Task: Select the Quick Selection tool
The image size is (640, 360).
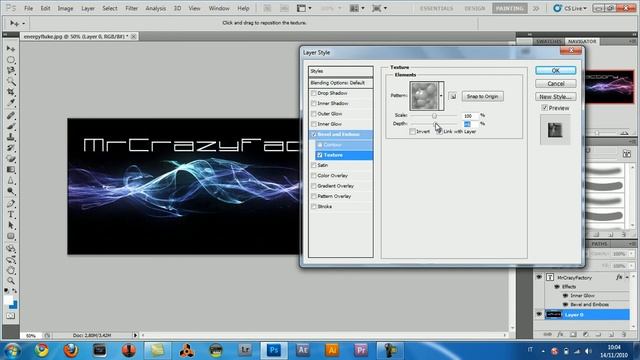Action: point(11,81)
